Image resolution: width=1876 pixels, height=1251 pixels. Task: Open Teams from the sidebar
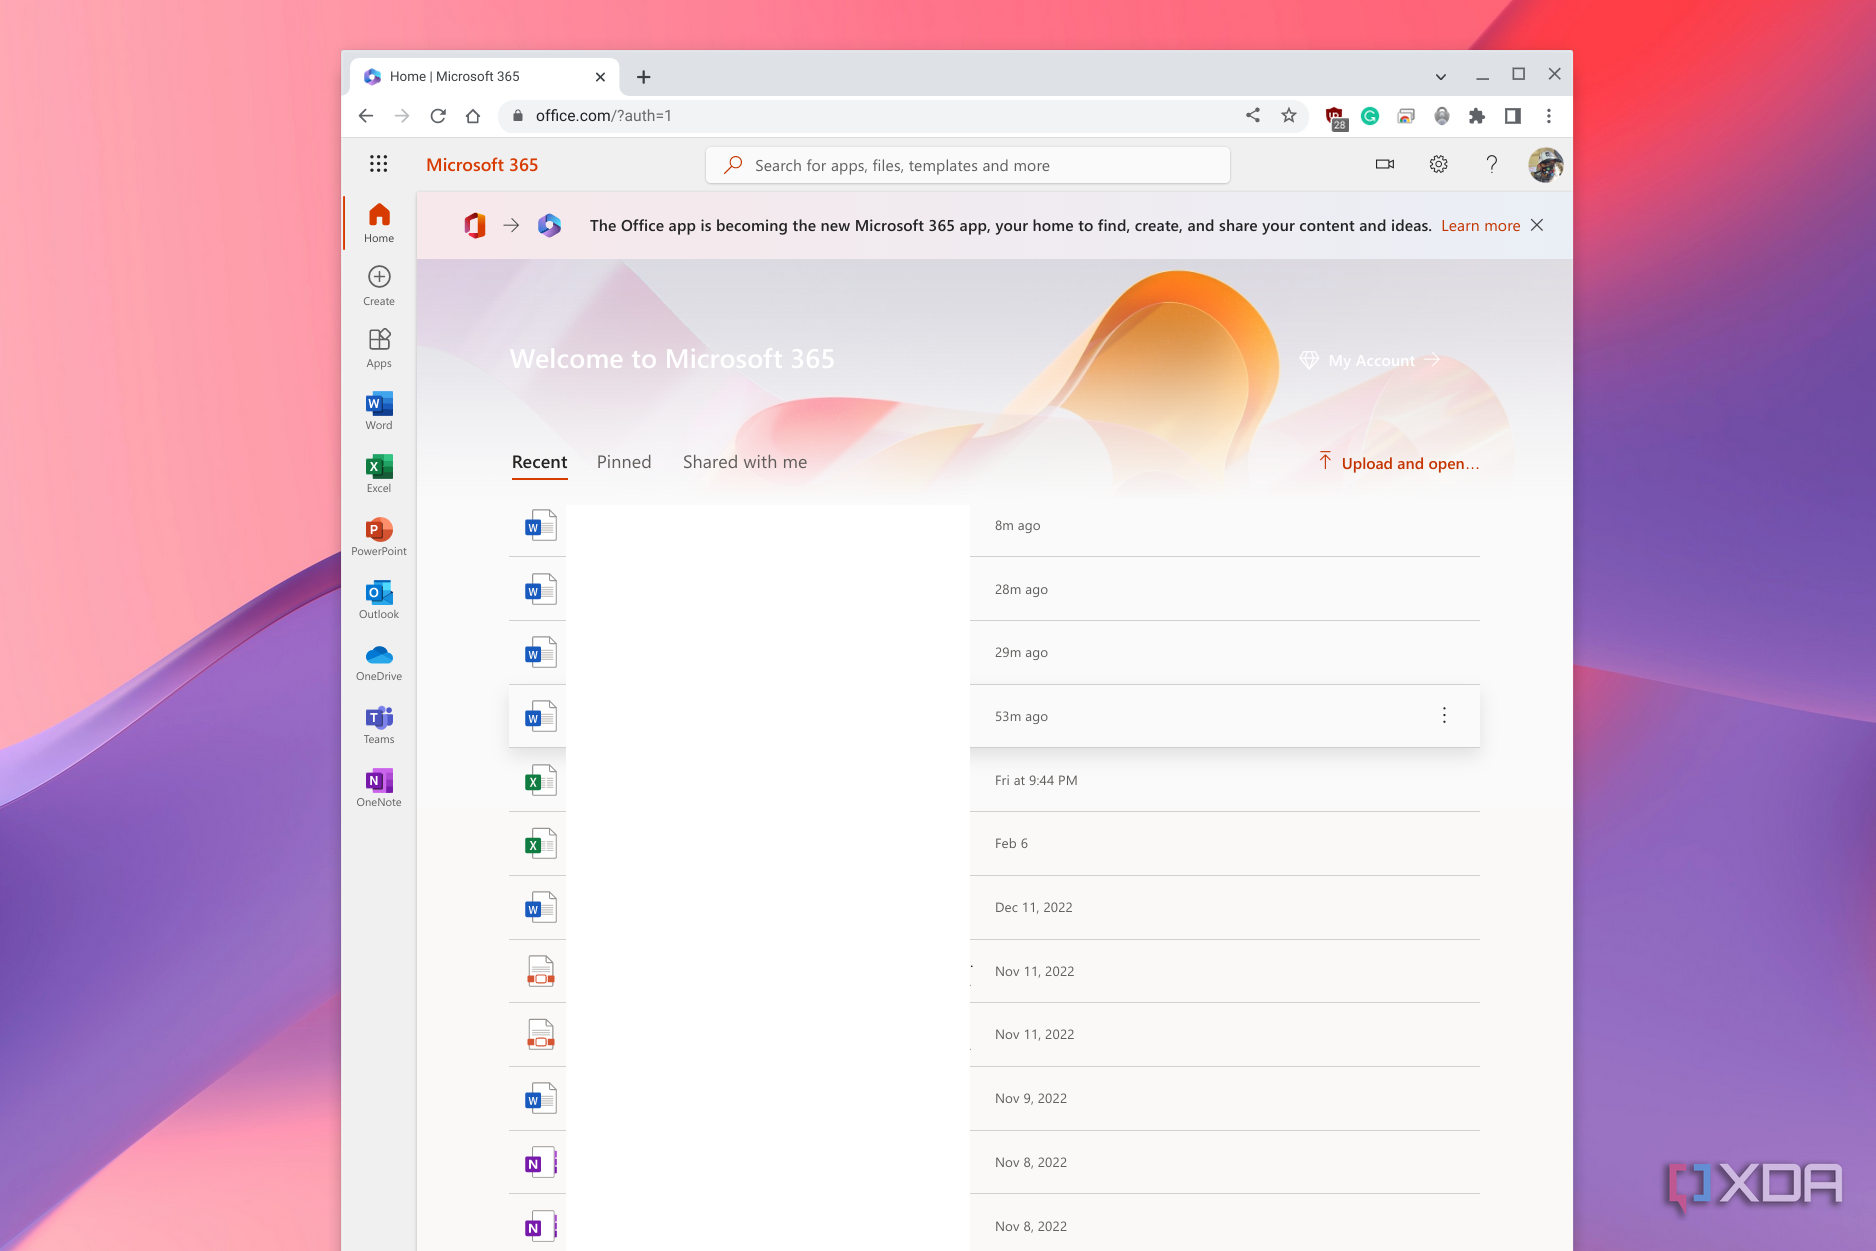[378, 723]
